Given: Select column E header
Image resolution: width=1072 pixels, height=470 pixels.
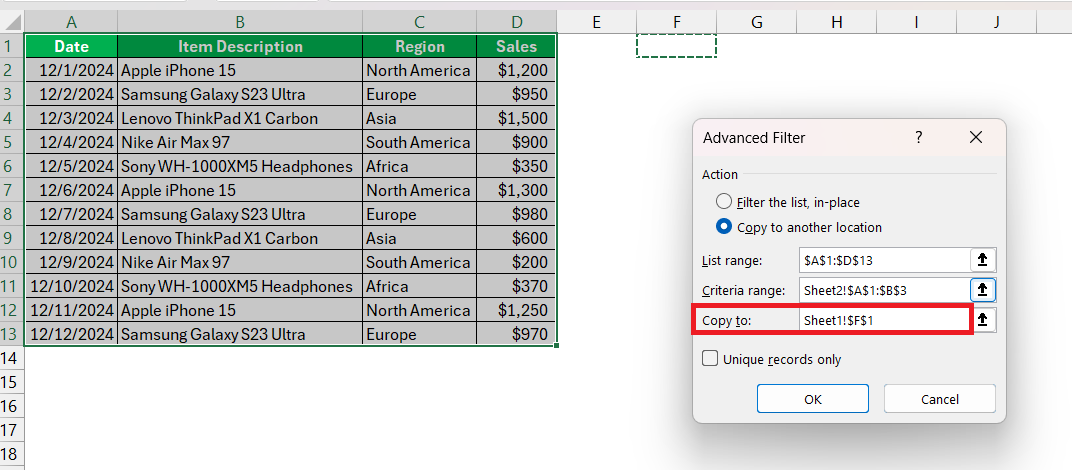Looking at the screenshot, I should (596, 23).
